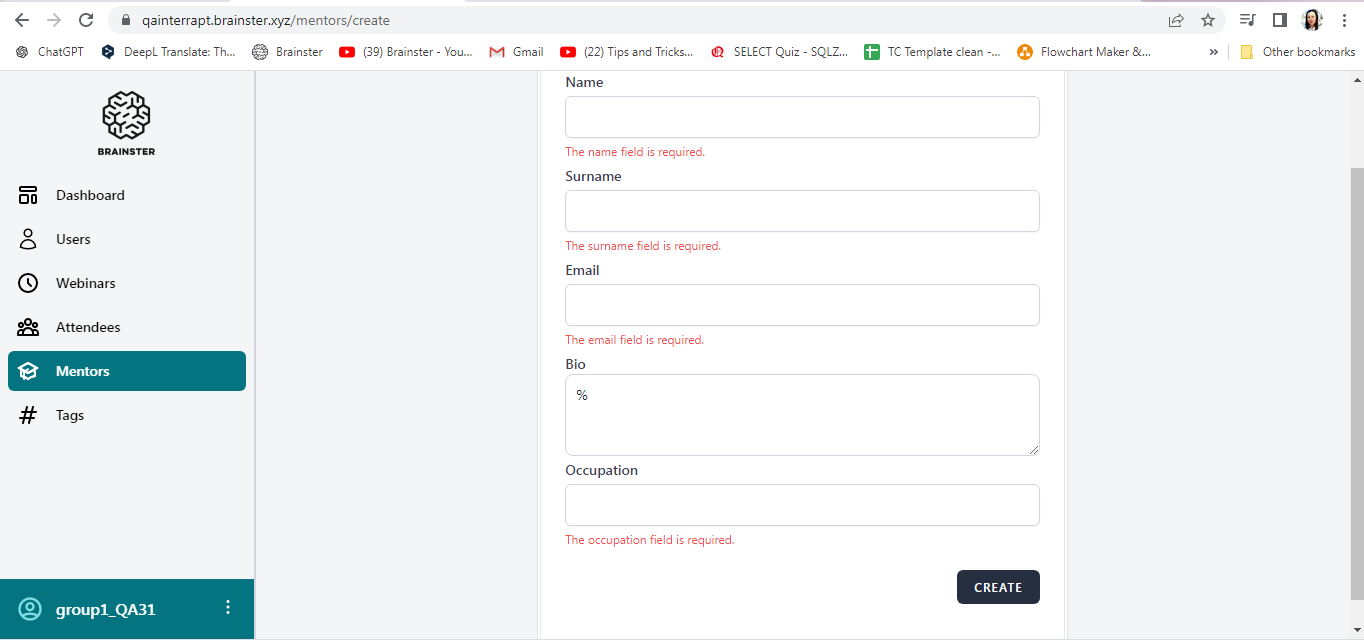Open the Attendees group icon

28,327
